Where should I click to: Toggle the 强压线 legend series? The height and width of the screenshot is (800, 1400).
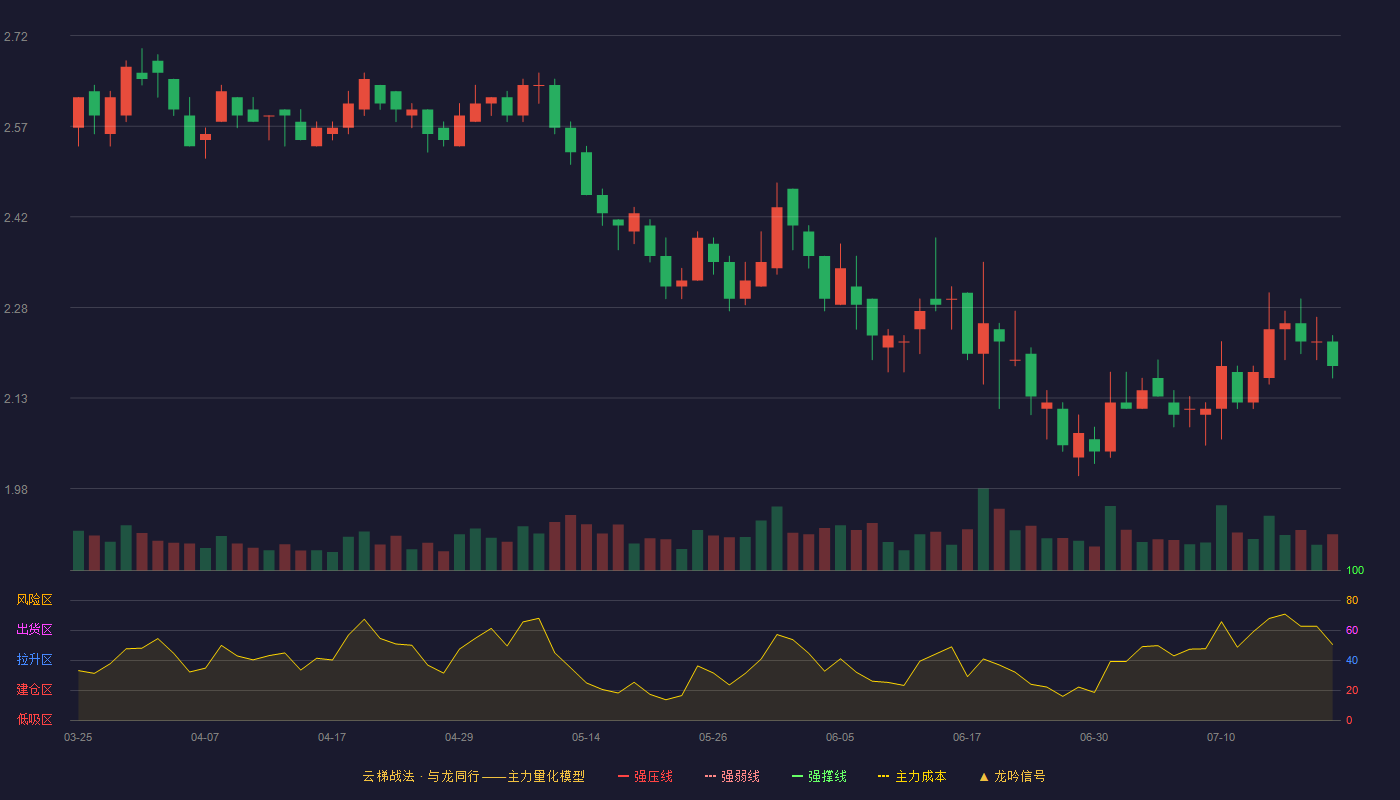pos(646,776)
